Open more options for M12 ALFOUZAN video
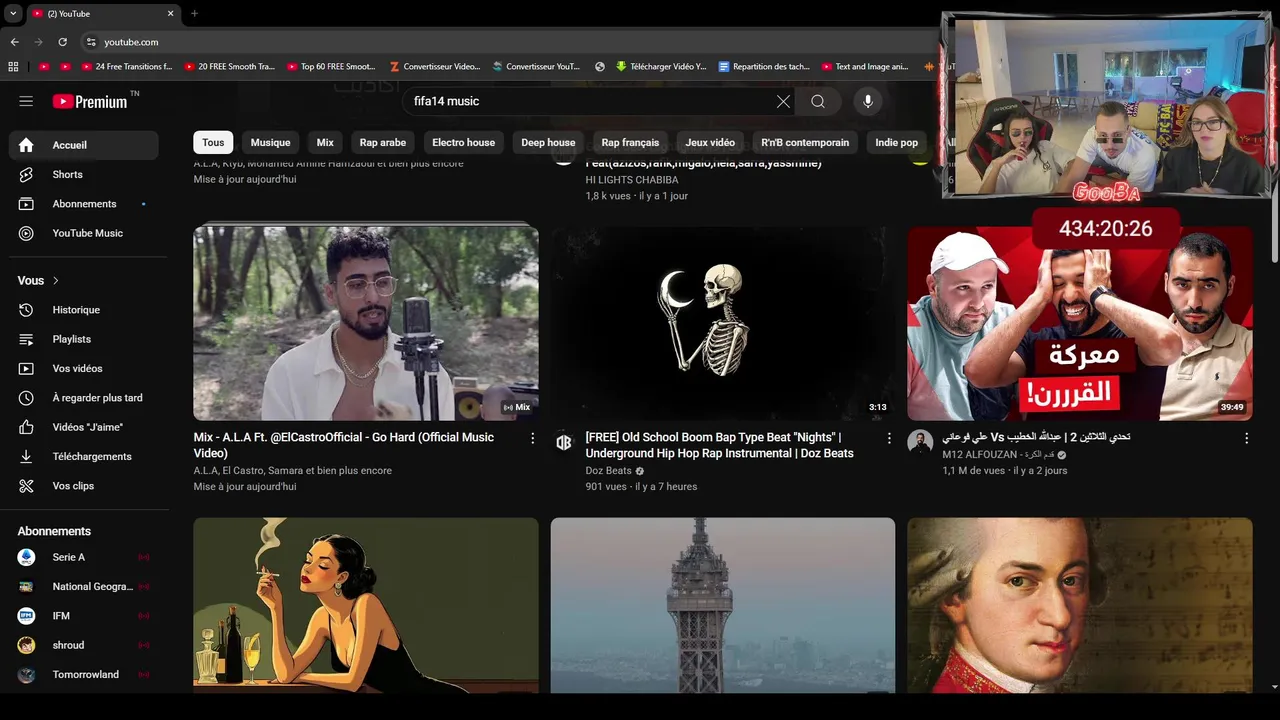The width and height of the screenshot is (1280, 720). pyautogui.click(x=1246, y=438)
